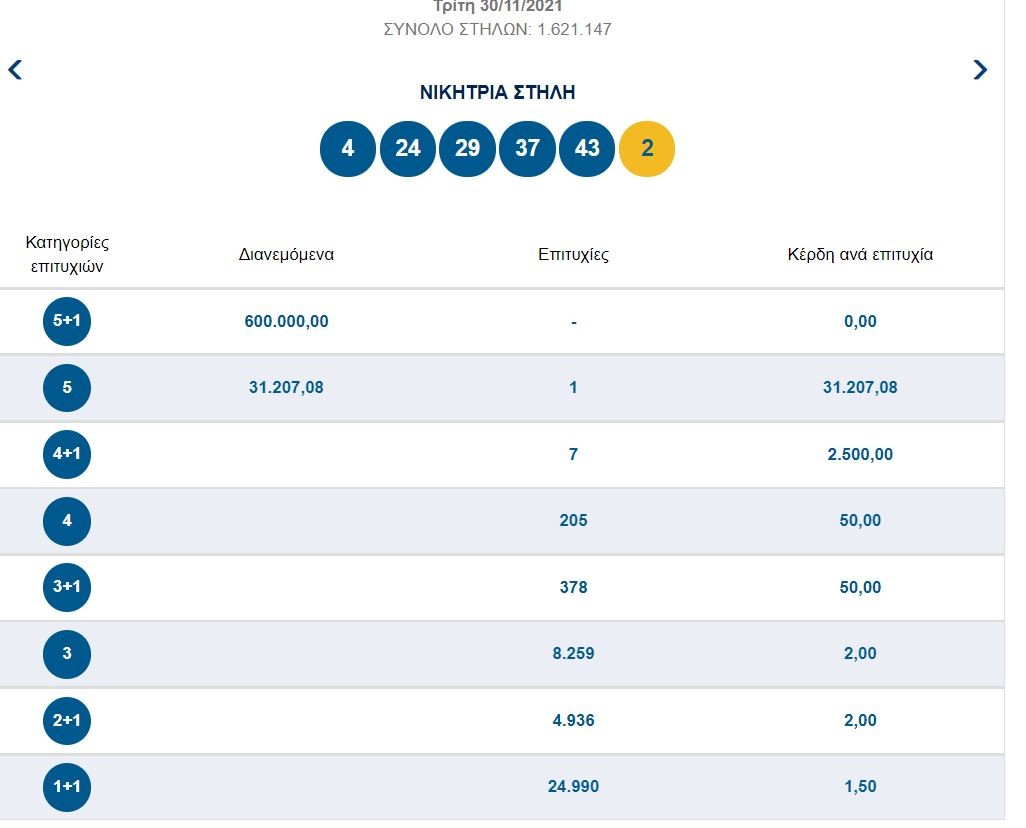Click the 600.000,00 distributed amount

[x=286, y=322]
